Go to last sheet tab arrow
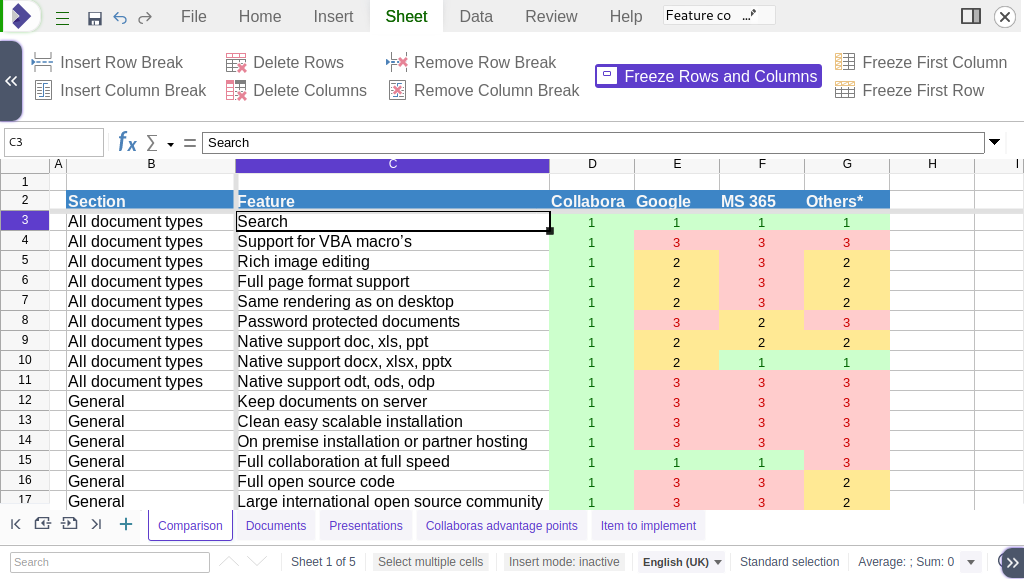Viewport: 1024px width, 579px height. (96, 524)
